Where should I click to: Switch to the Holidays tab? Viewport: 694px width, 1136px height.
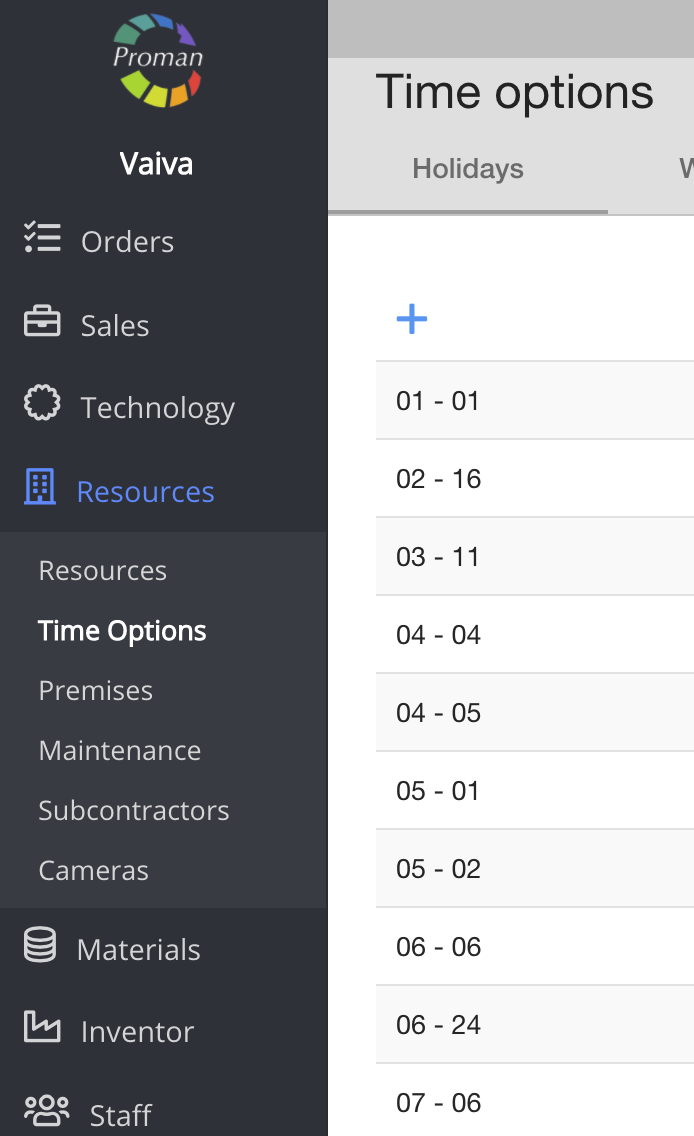468,169
